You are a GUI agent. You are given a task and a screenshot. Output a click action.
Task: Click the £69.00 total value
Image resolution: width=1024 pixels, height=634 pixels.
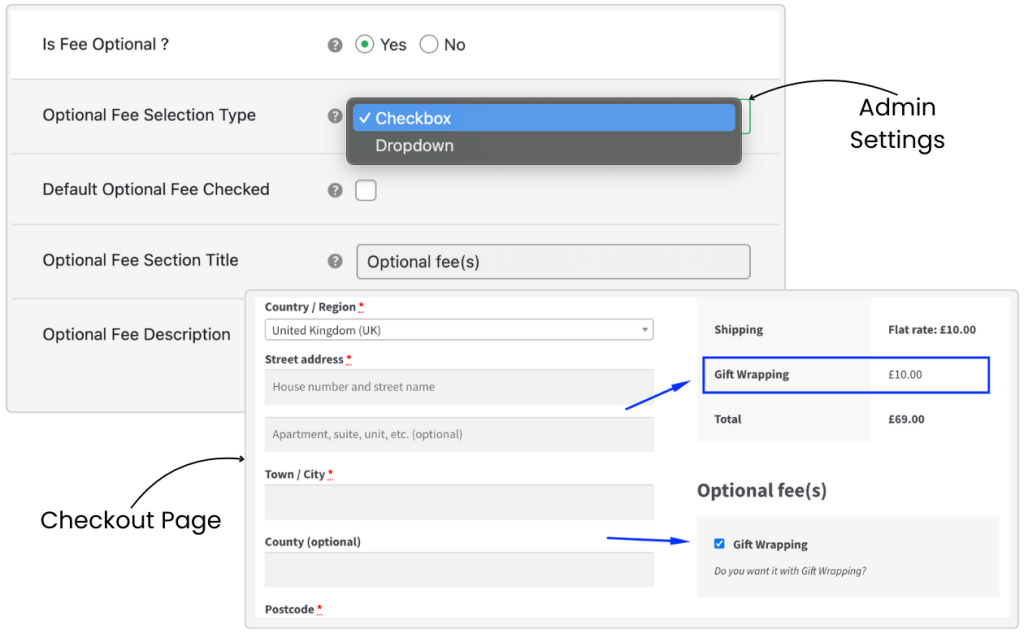[906, 419]
